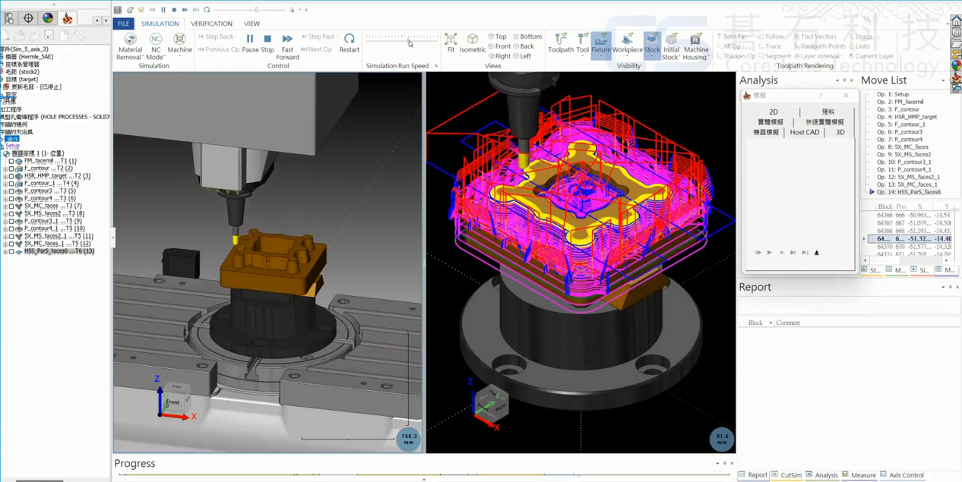Select the Host CAD tab
This screenshot has height=482, width=962.
pyautogui.click(x=804, y=132)
